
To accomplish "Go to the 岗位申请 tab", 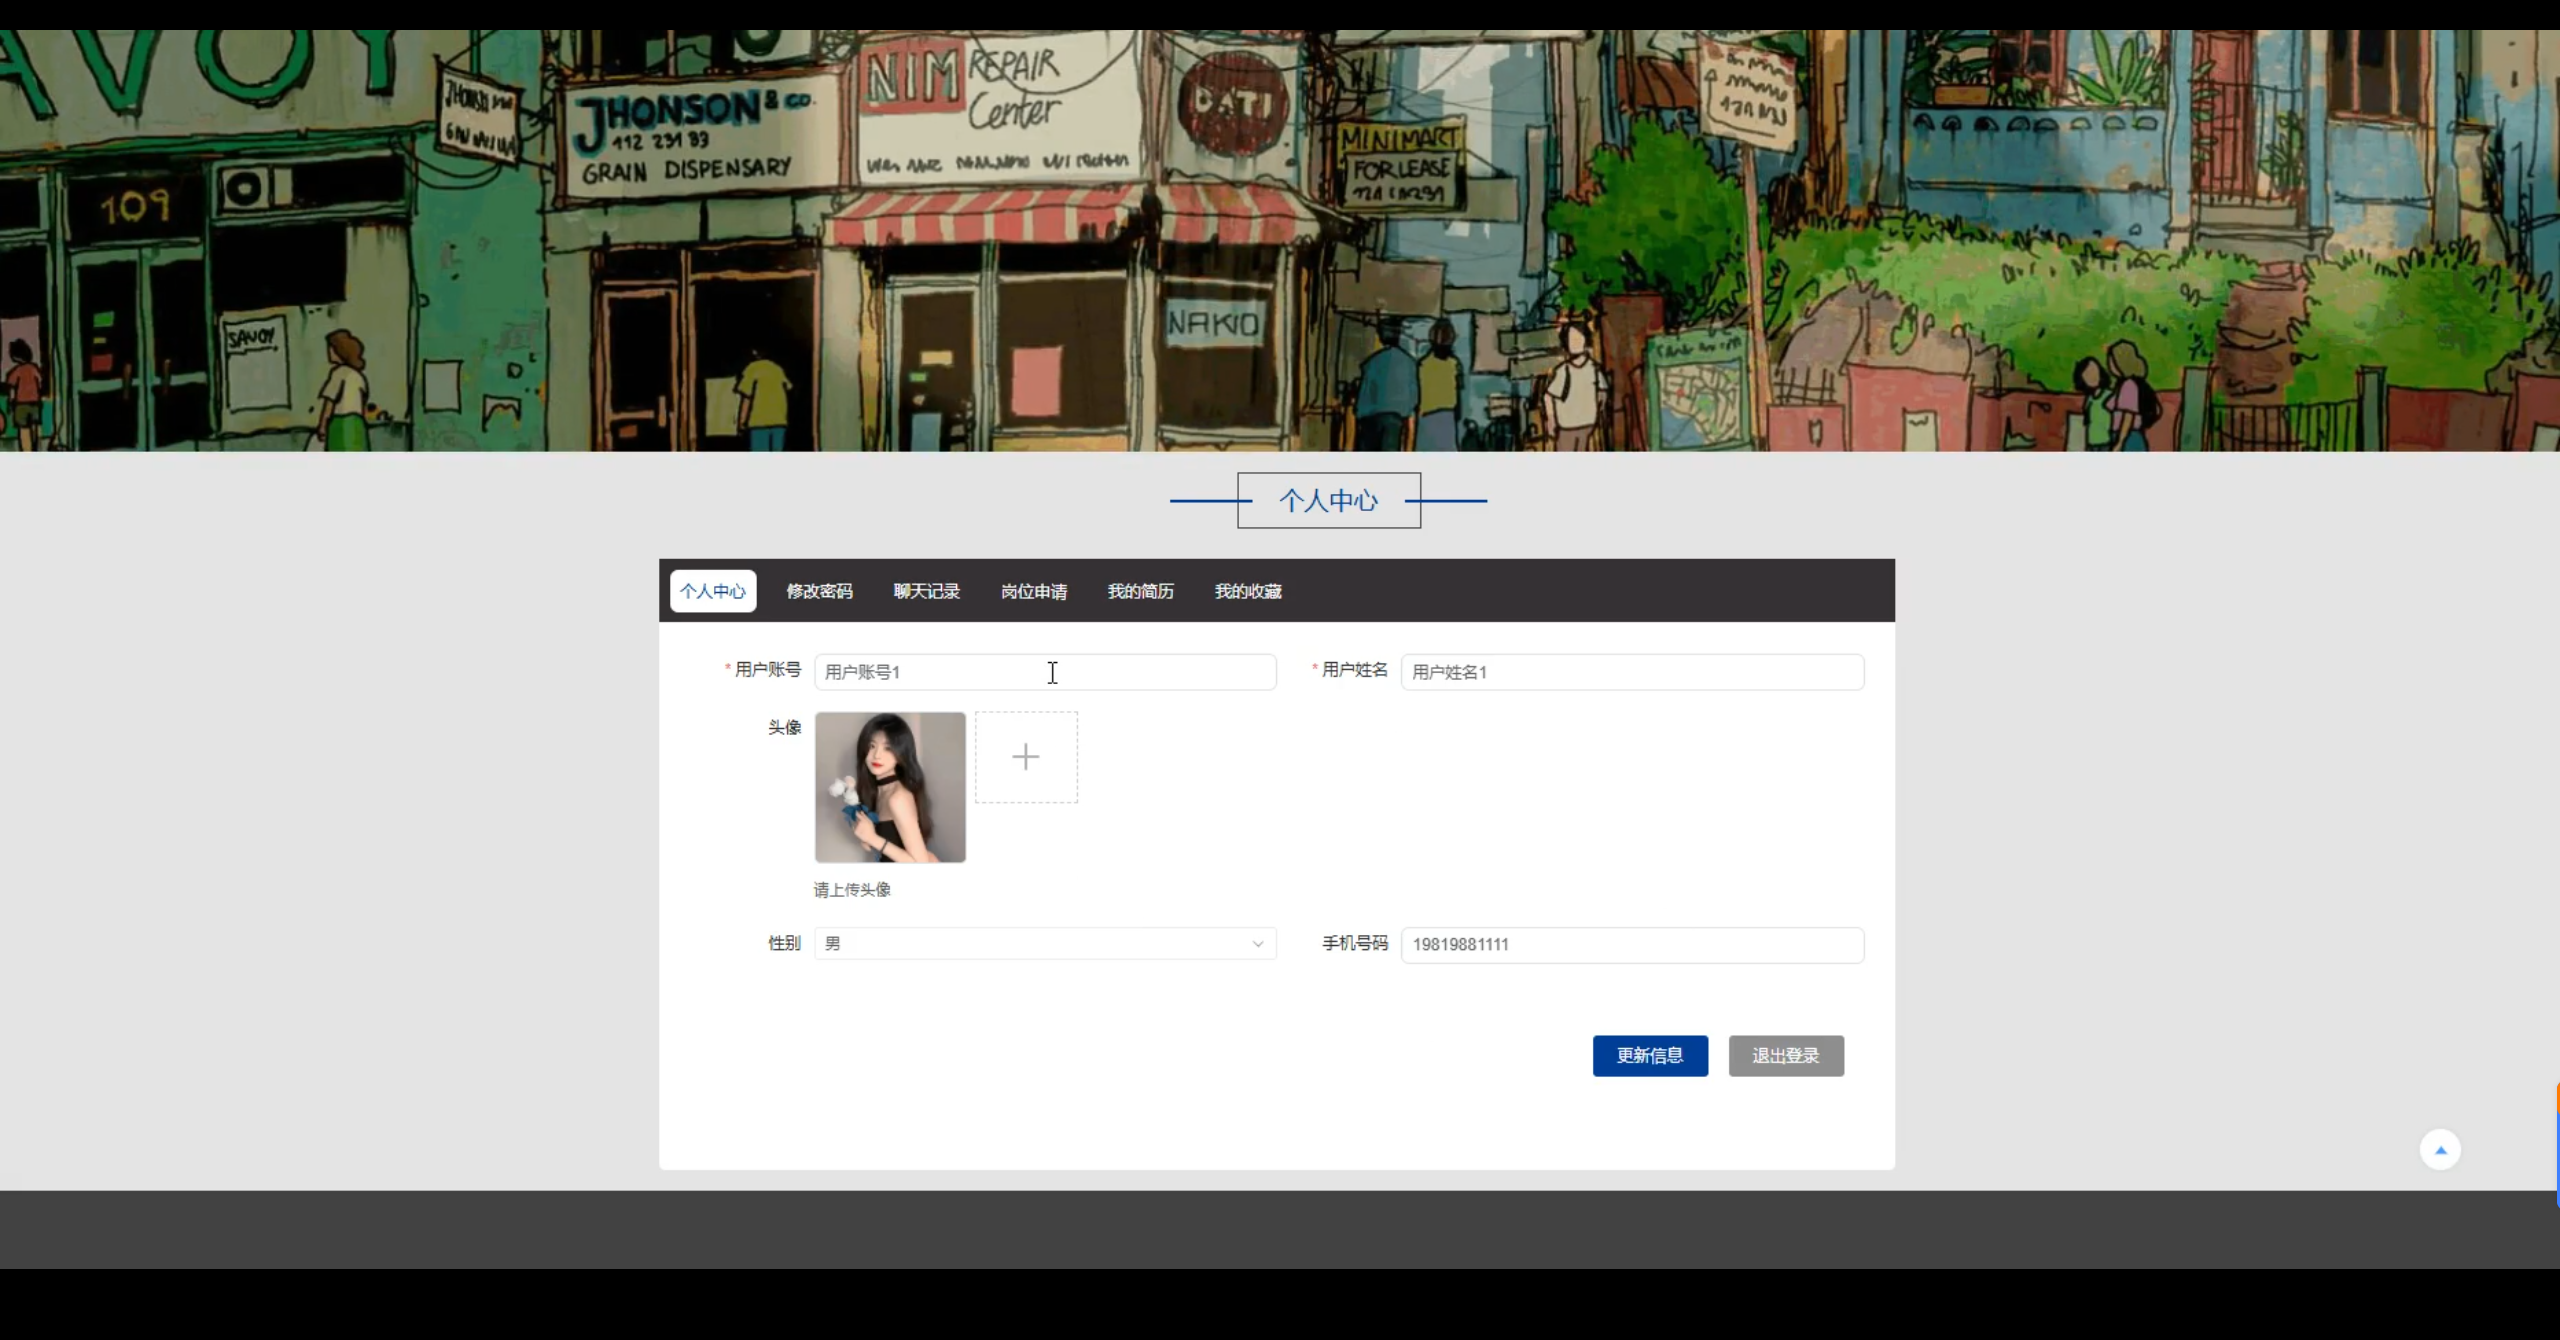I will [1033, 591].
